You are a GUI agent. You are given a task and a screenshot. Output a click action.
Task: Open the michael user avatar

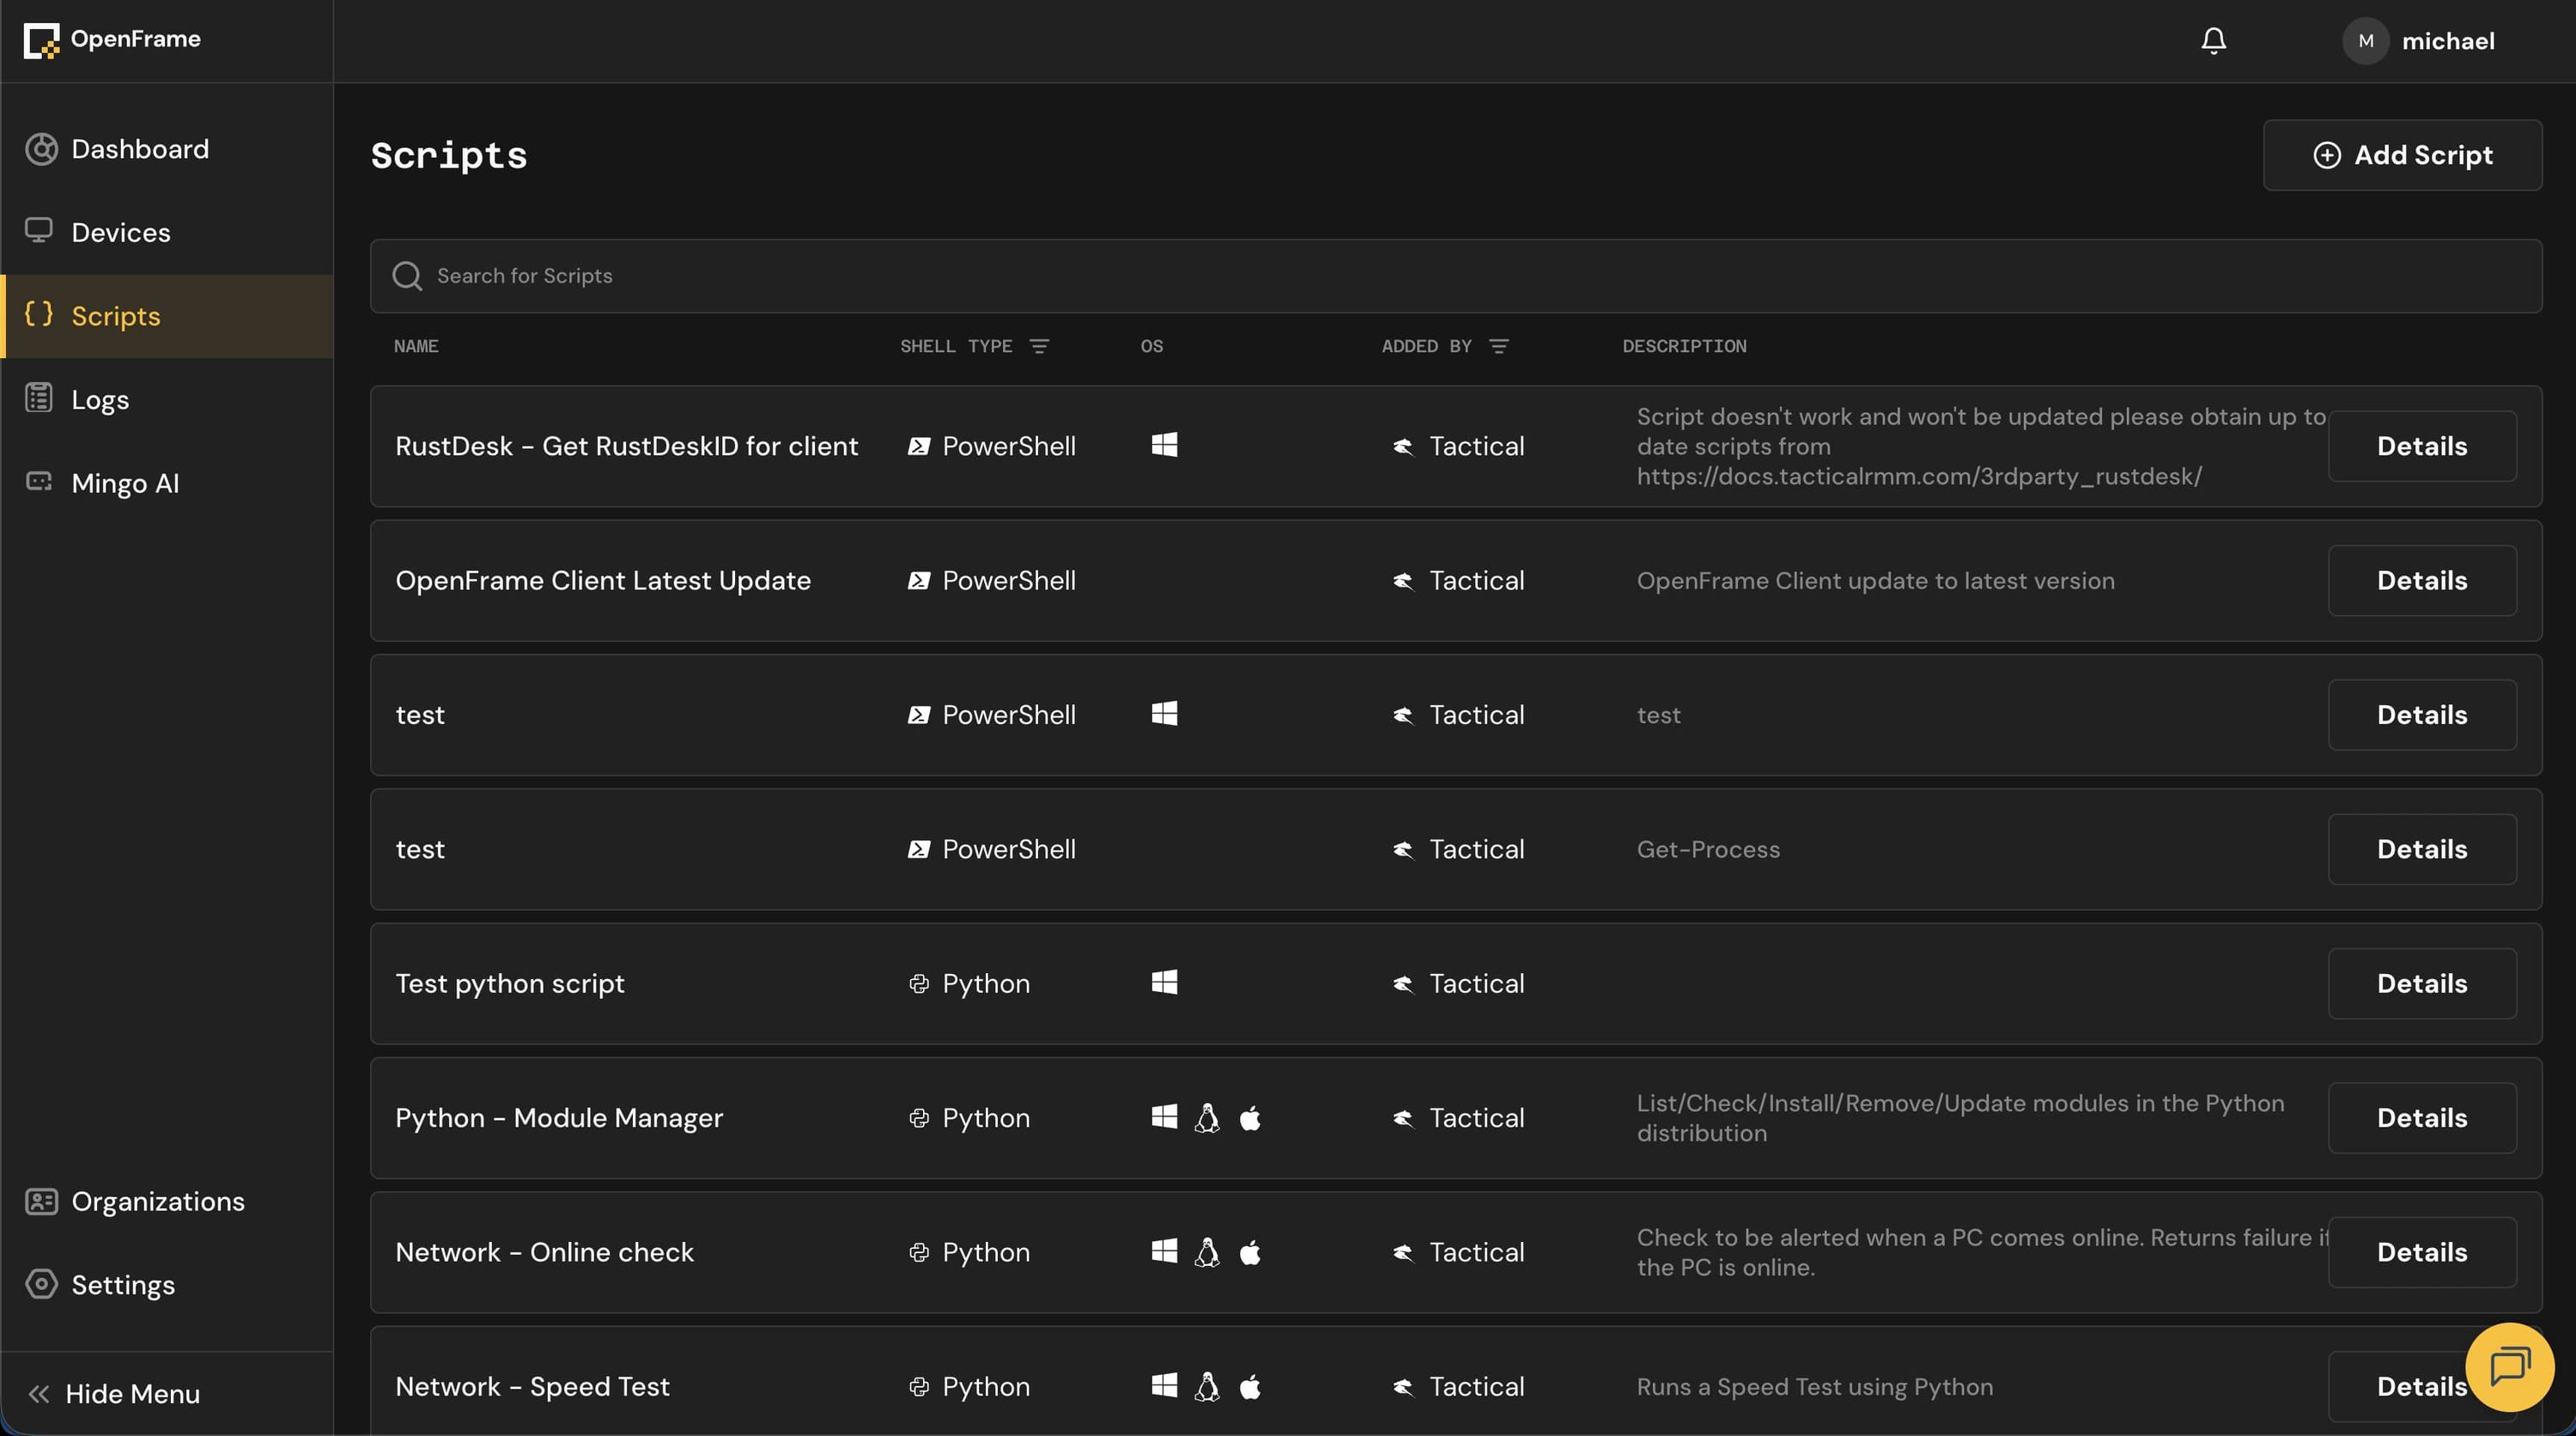[x=2365, y=41]
